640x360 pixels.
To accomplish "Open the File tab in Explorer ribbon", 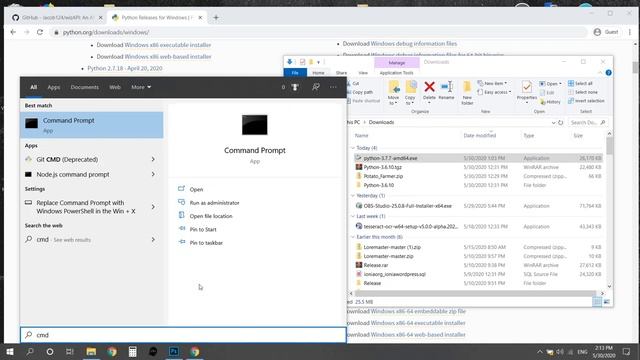I will (295, 73).
